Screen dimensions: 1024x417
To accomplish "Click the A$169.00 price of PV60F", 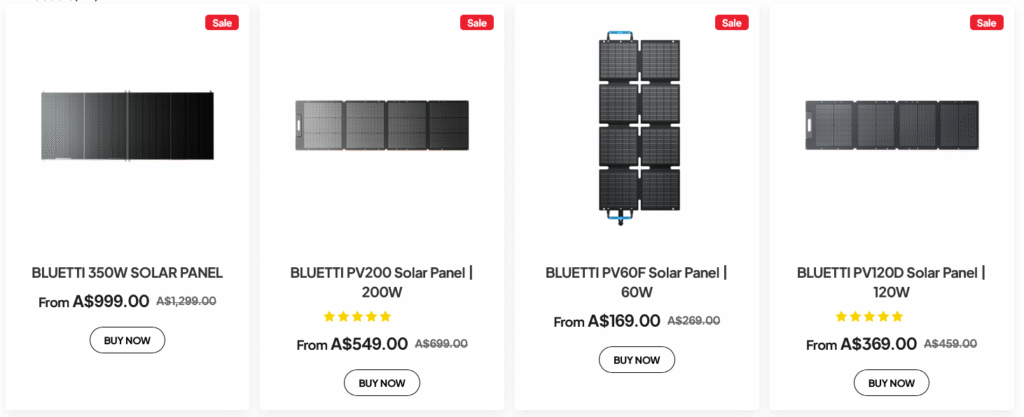I will point(624,321).
